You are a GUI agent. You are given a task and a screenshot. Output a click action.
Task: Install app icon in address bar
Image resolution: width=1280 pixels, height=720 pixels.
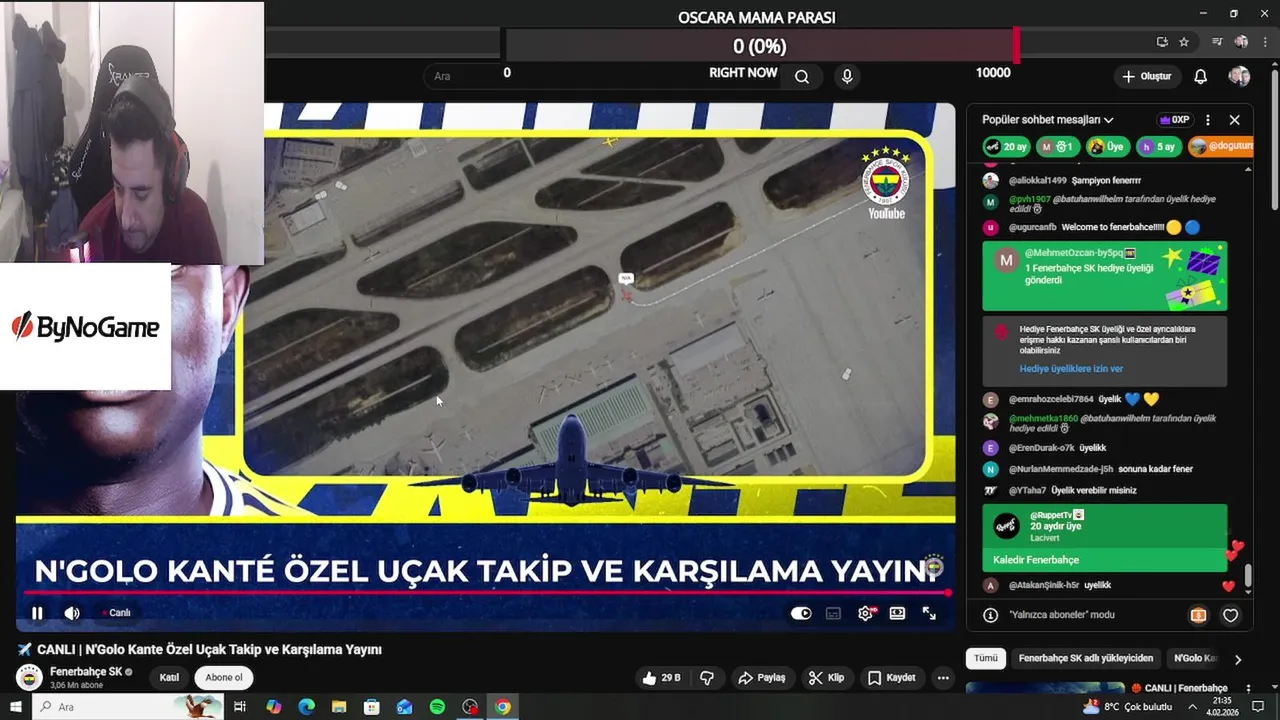click(1162, 42)
